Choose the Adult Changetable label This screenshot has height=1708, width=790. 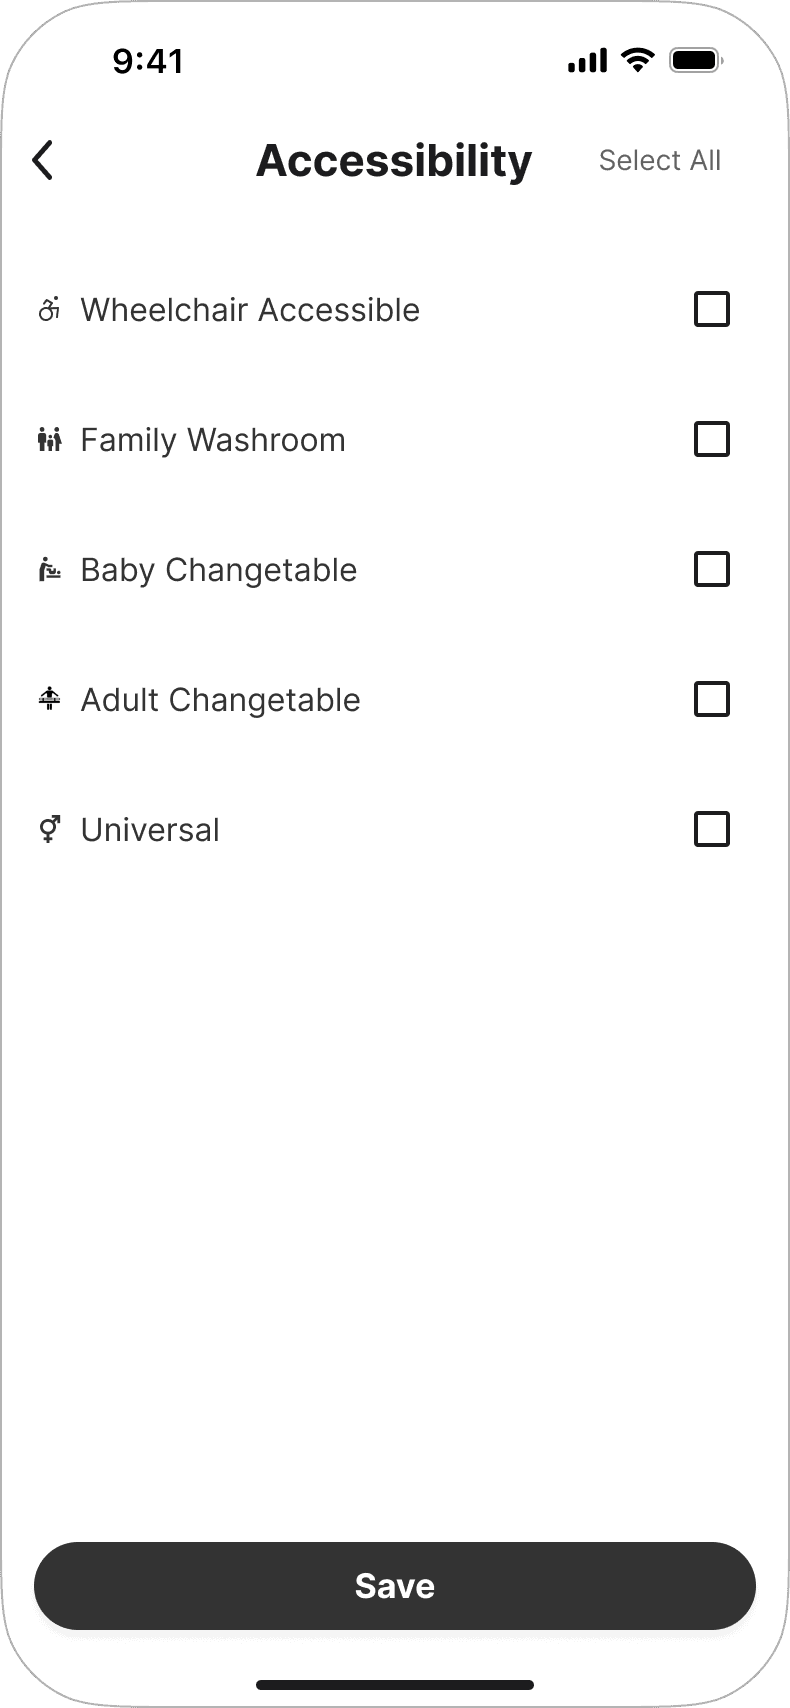220,700
